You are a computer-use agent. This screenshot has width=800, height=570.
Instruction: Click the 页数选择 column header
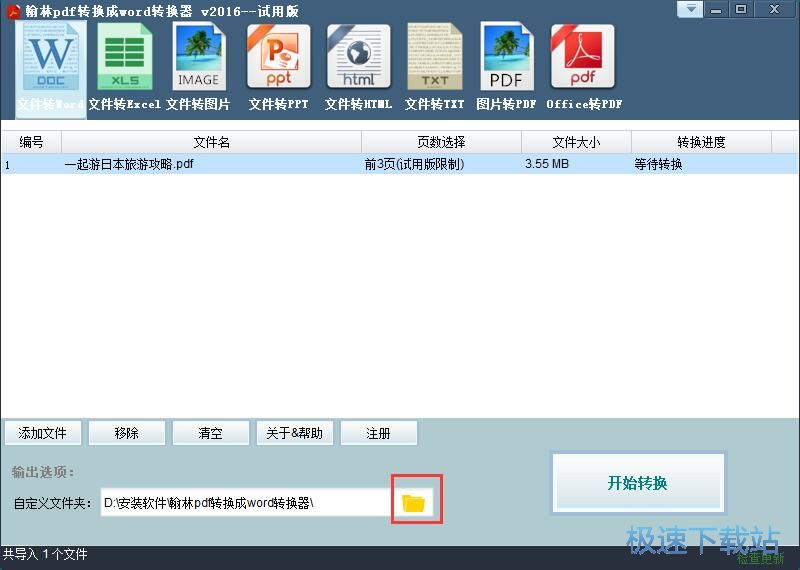[x=441, y=142]
